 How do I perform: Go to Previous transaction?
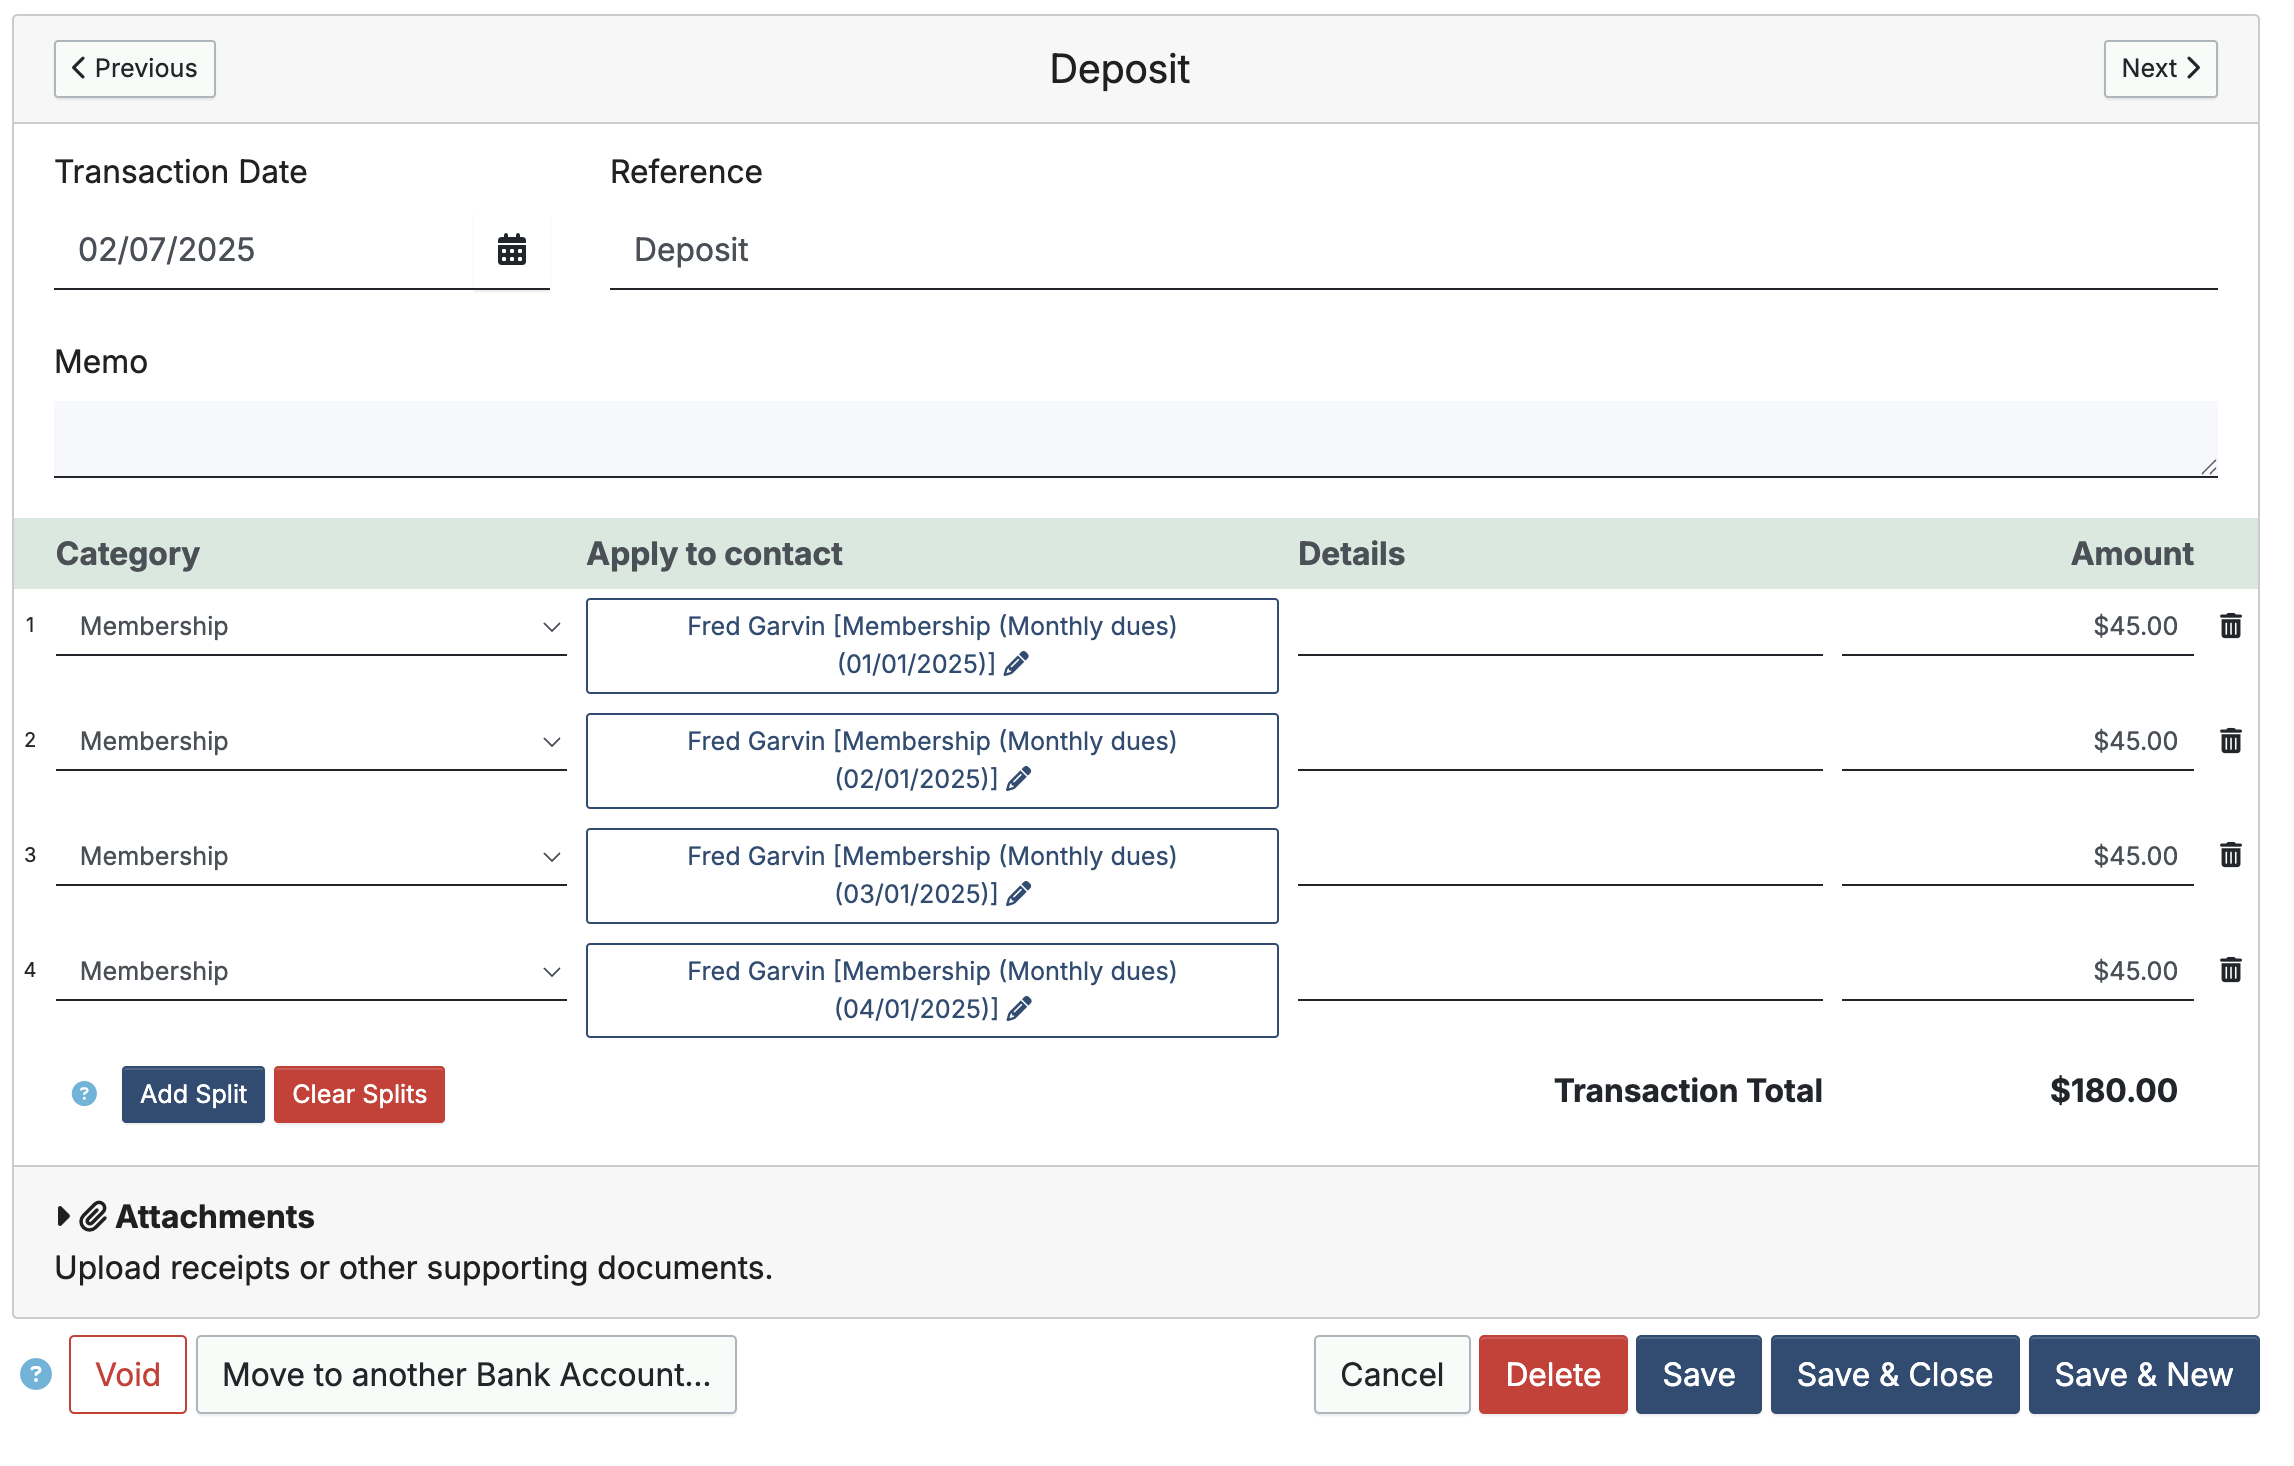point(135,69)
